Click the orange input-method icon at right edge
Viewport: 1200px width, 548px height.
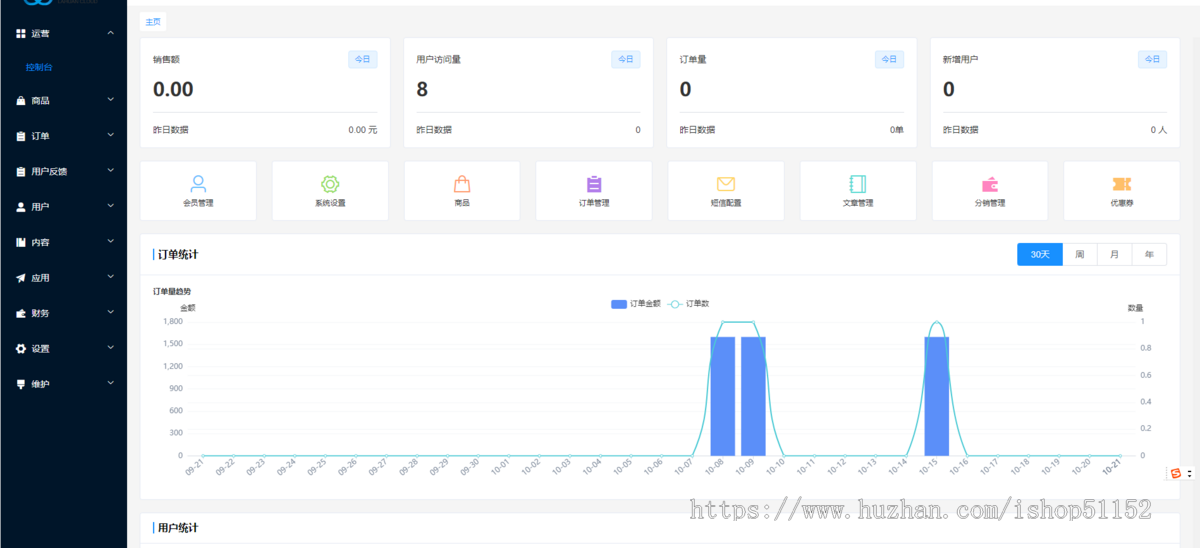click(1175, 473)
